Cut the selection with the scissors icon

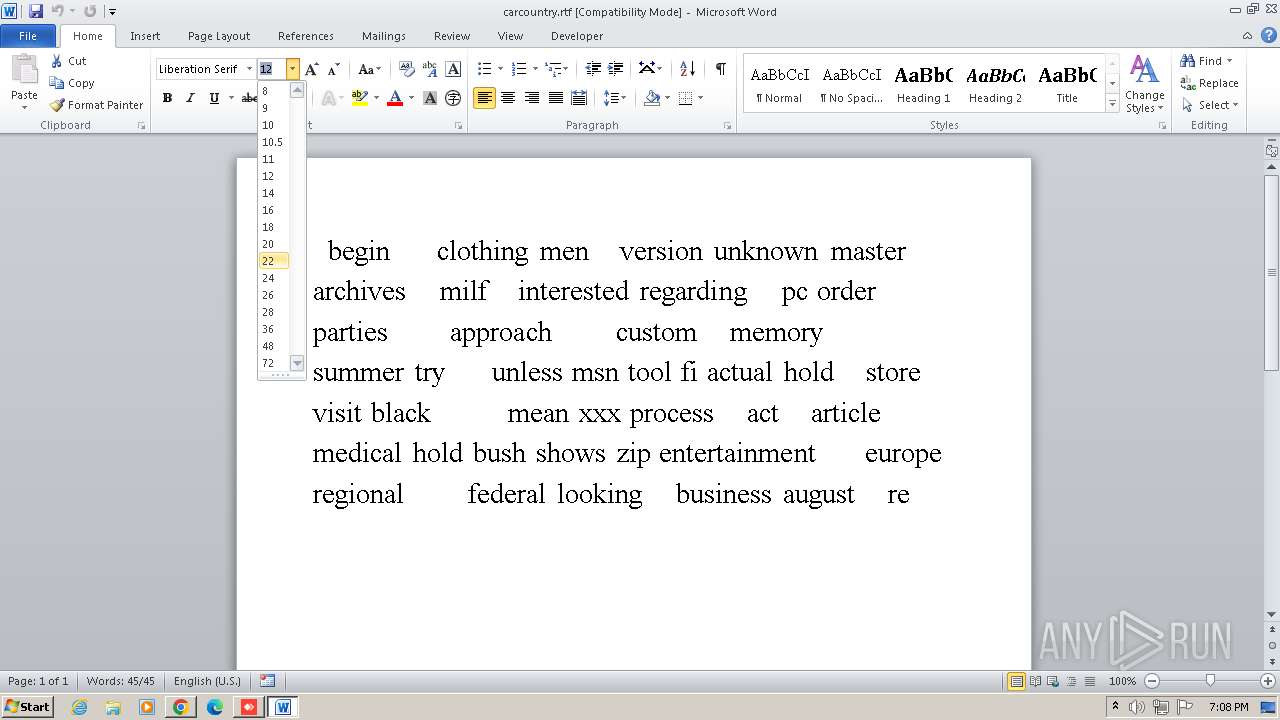coord(69,61)
